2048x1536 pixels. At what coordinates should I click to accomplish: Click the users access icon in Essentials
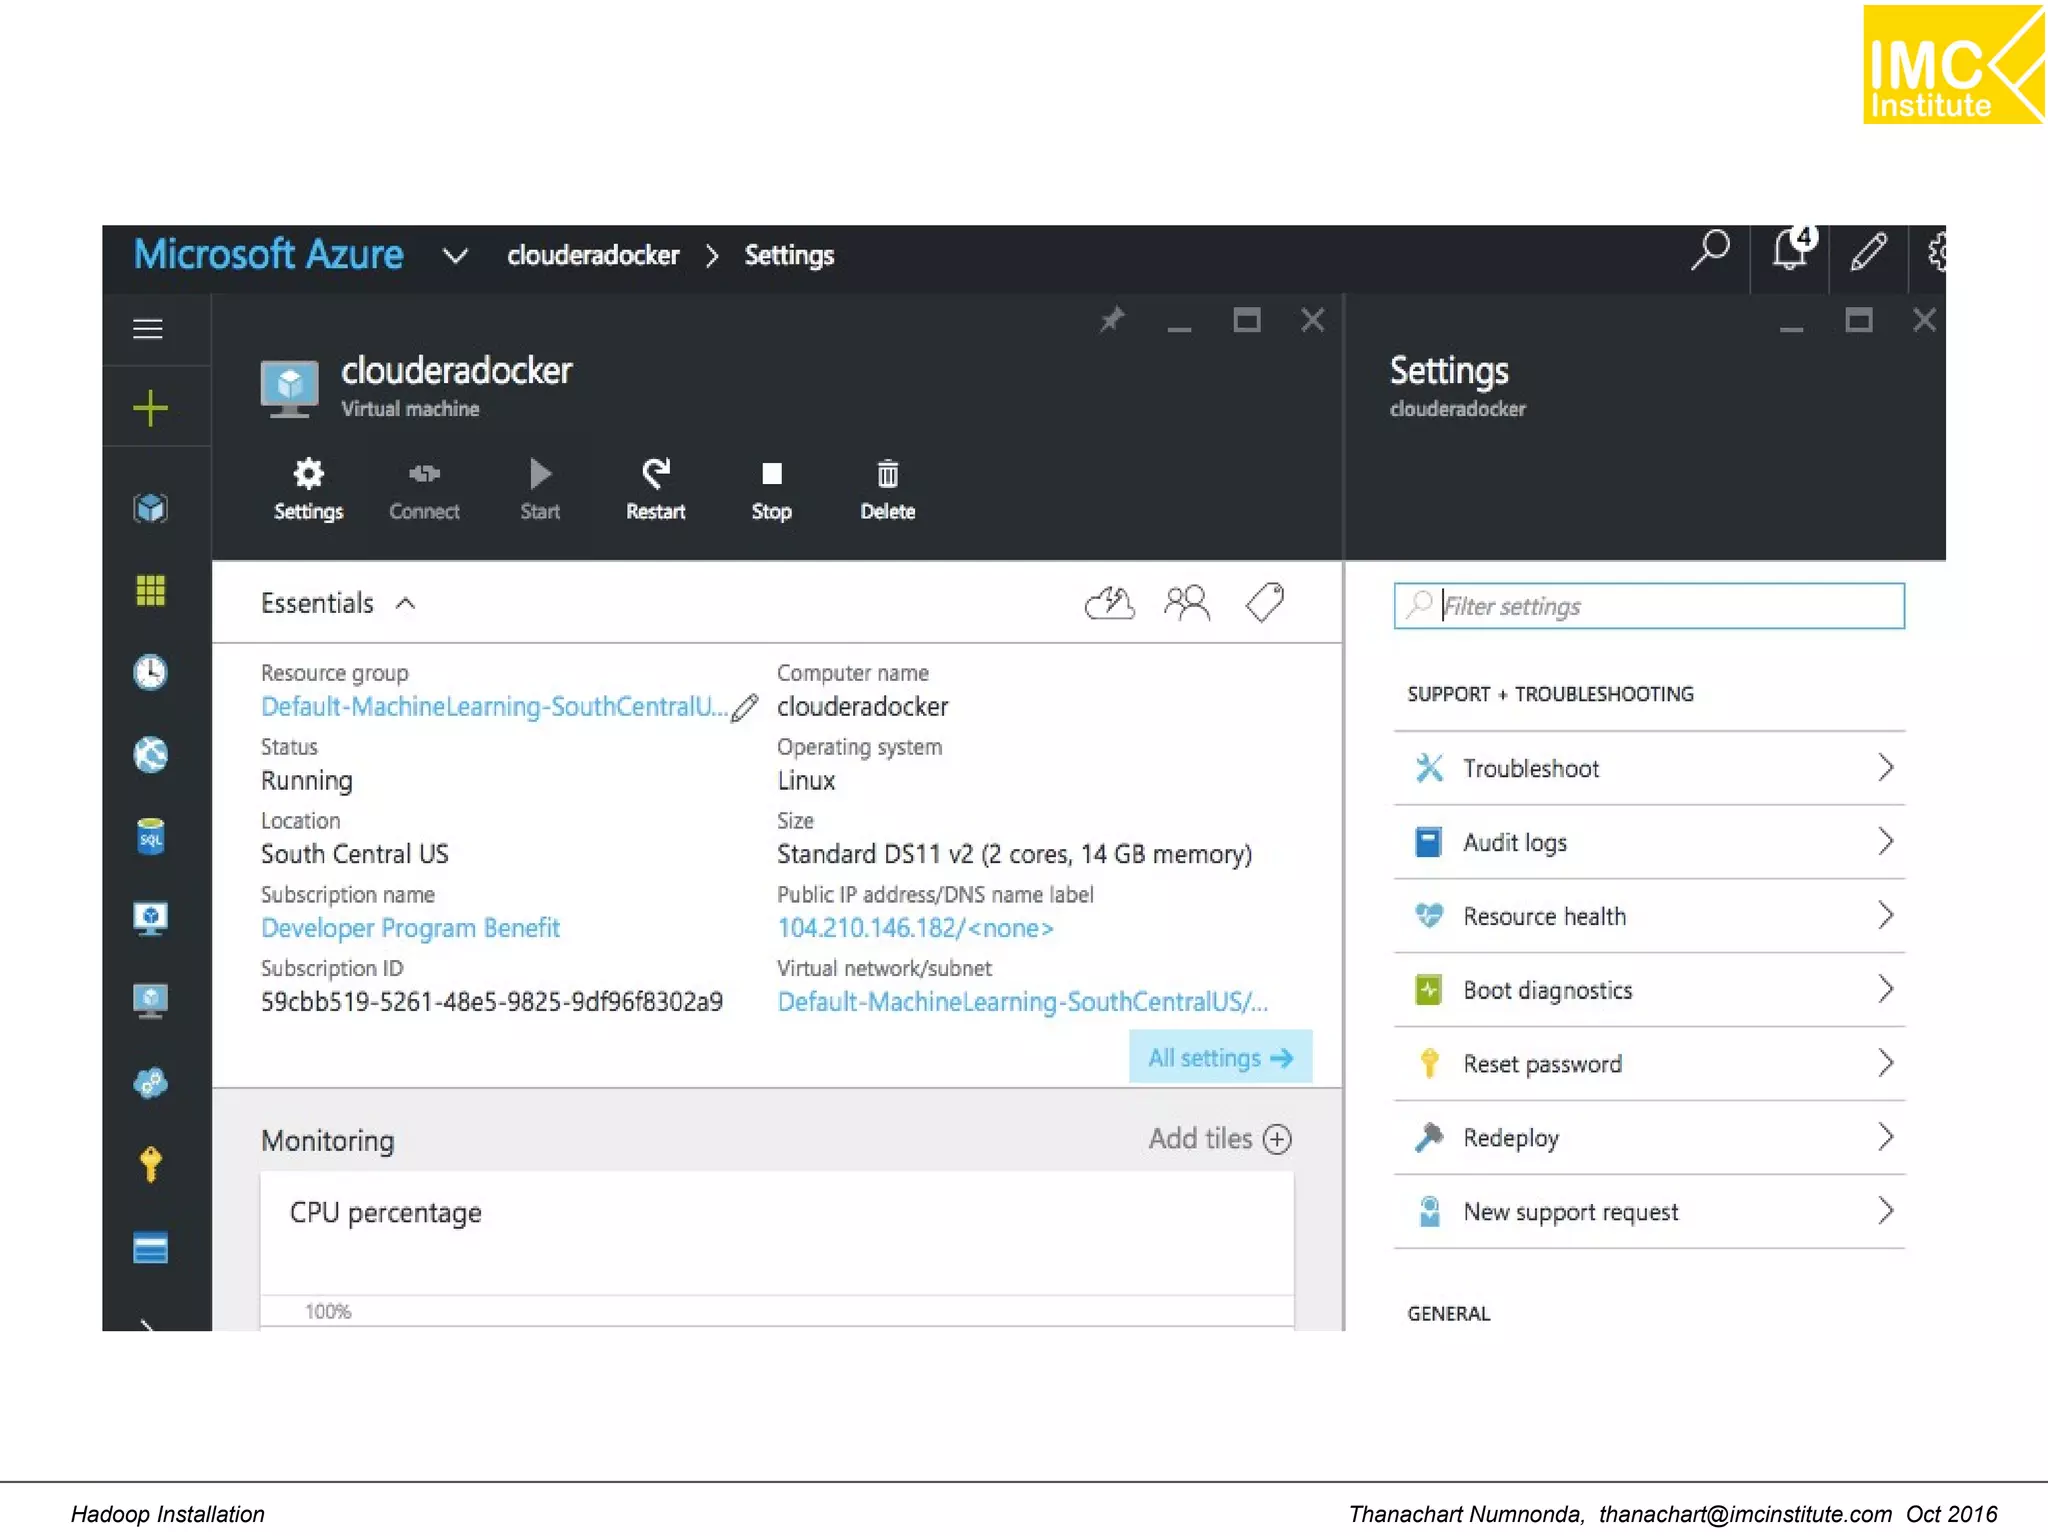(1187, 603)
